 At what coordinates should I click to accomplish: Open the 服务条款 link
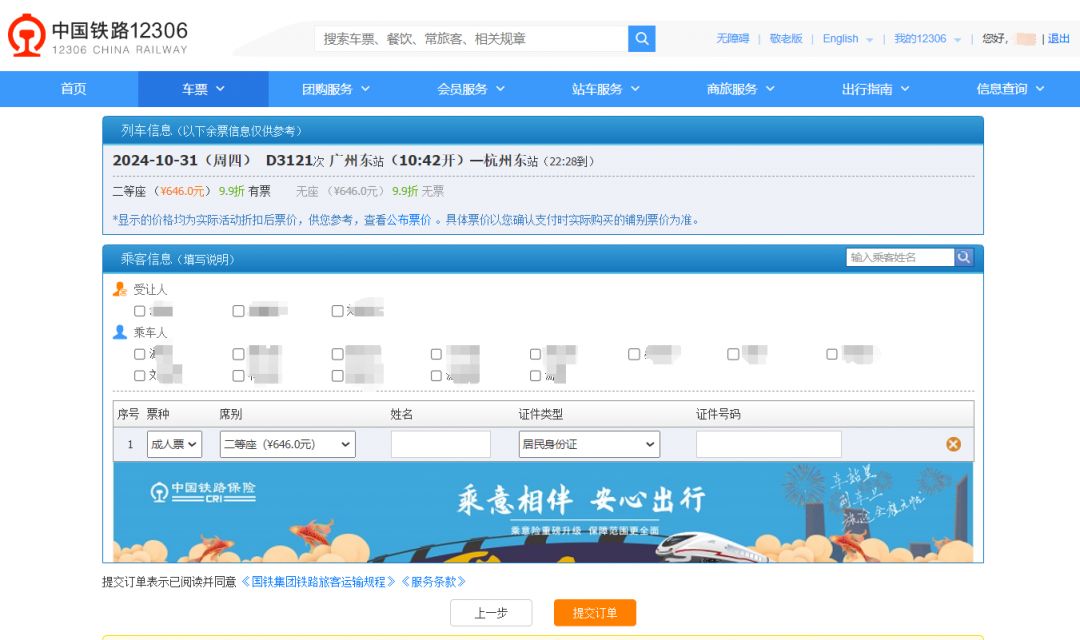(433, 581)
